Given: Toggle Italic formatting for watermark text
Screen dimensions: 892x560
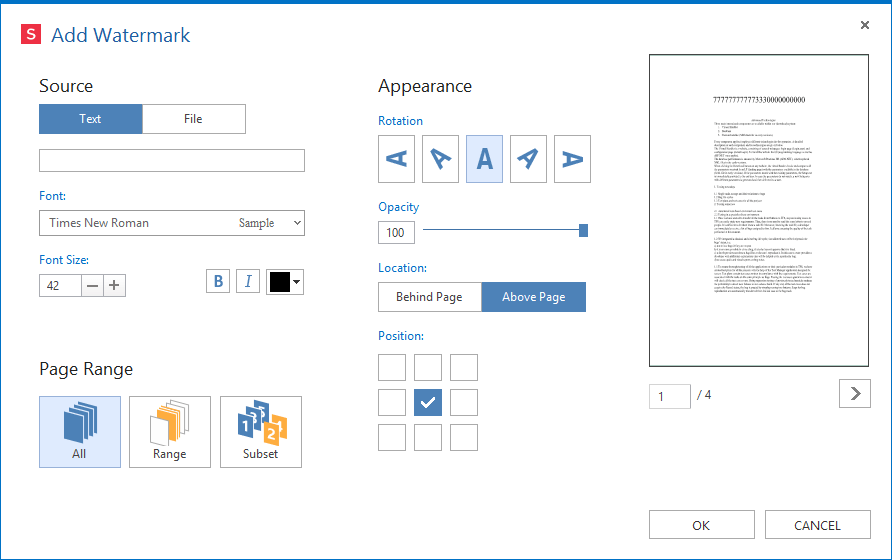Looking at the screenshot, I should (x=248, y=281).
